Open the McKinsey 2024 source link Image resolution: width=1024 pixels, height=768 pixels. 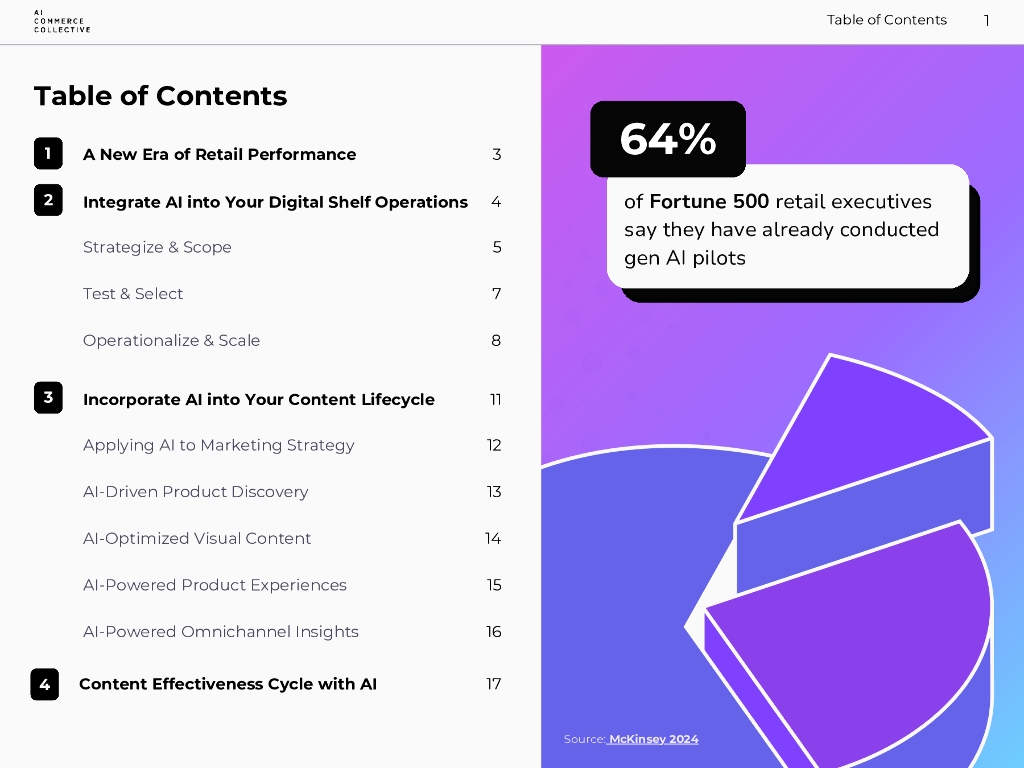point(654,739)
